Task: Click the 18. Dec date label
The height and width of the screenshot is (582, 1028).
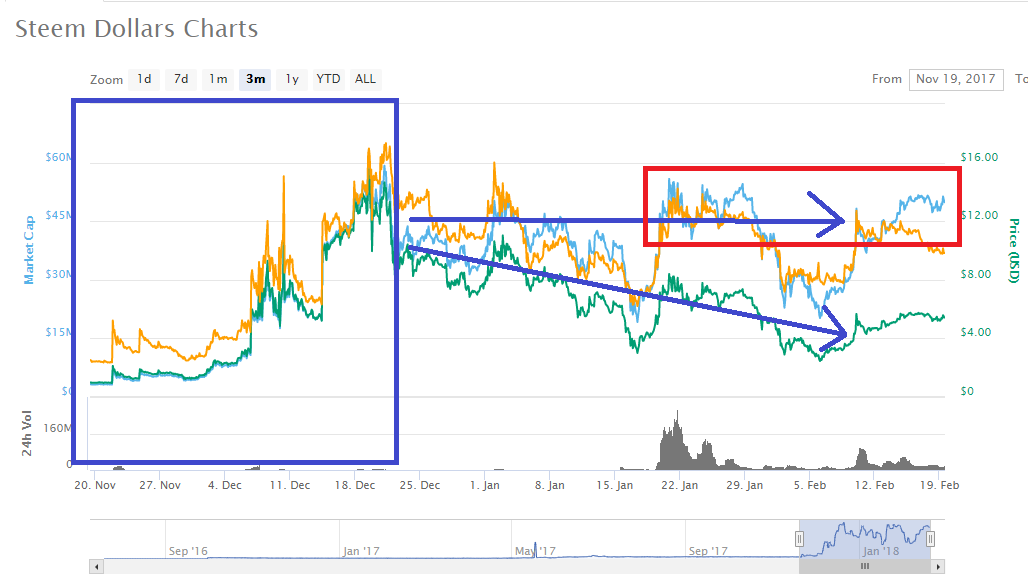Action: coord(355,485)
